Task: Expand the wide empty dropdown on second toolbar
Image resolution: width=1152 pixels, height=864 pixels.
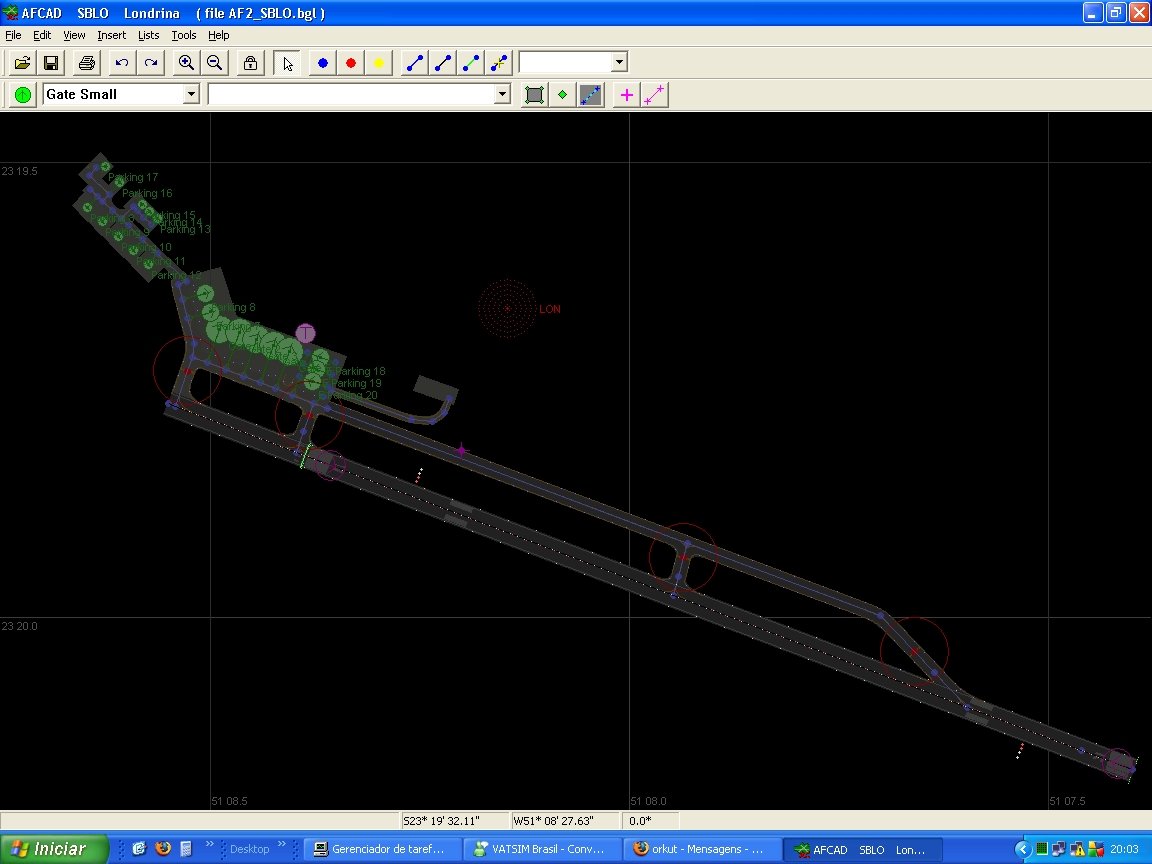Action: point(503,94)
